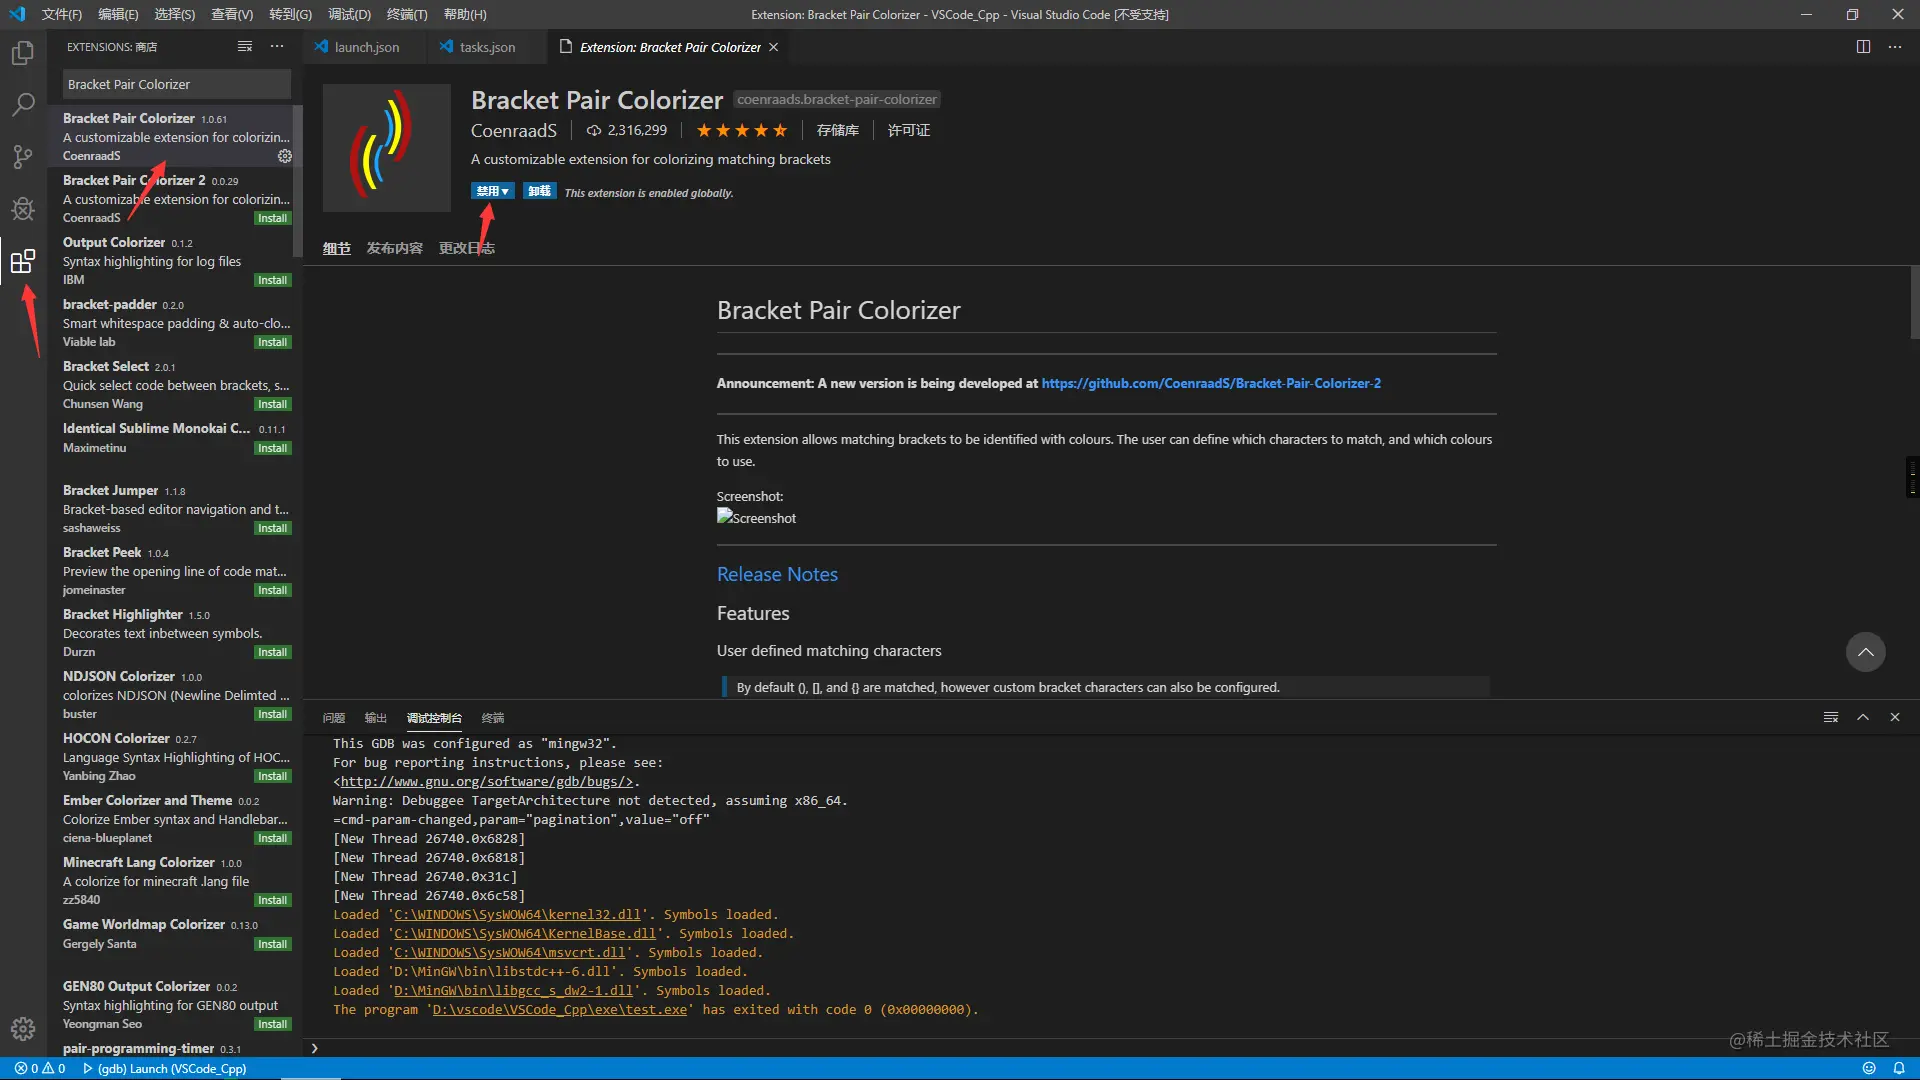The width and height of the screenshot is (1920, 1080).
Task: Open the Help (帮助) menu
Action: coord(465,14)
